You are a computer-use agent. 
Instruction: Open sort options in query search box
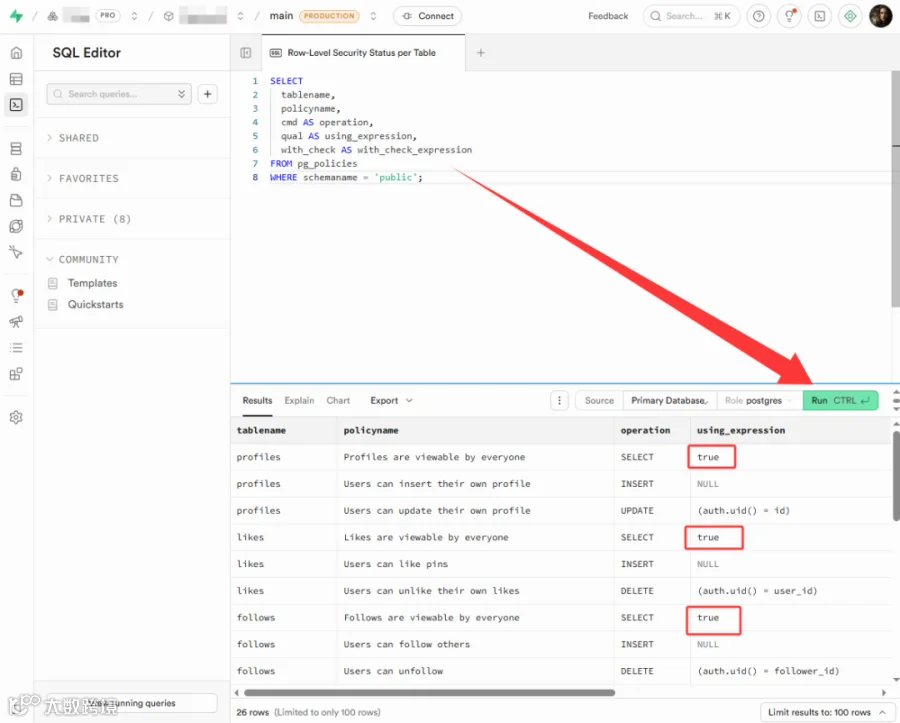pyautogui.click(x=181, y=94)
